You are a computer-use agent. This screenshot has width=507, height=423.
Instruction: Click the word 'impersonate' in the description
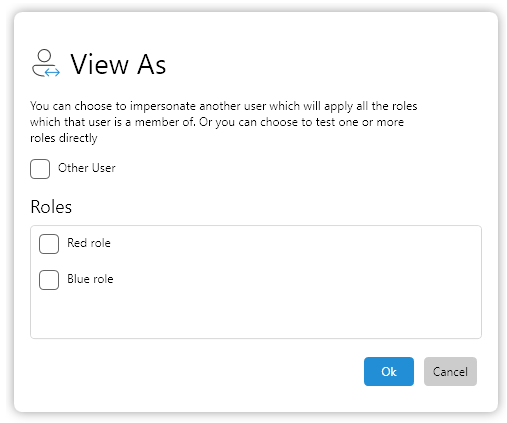[163, 106]
